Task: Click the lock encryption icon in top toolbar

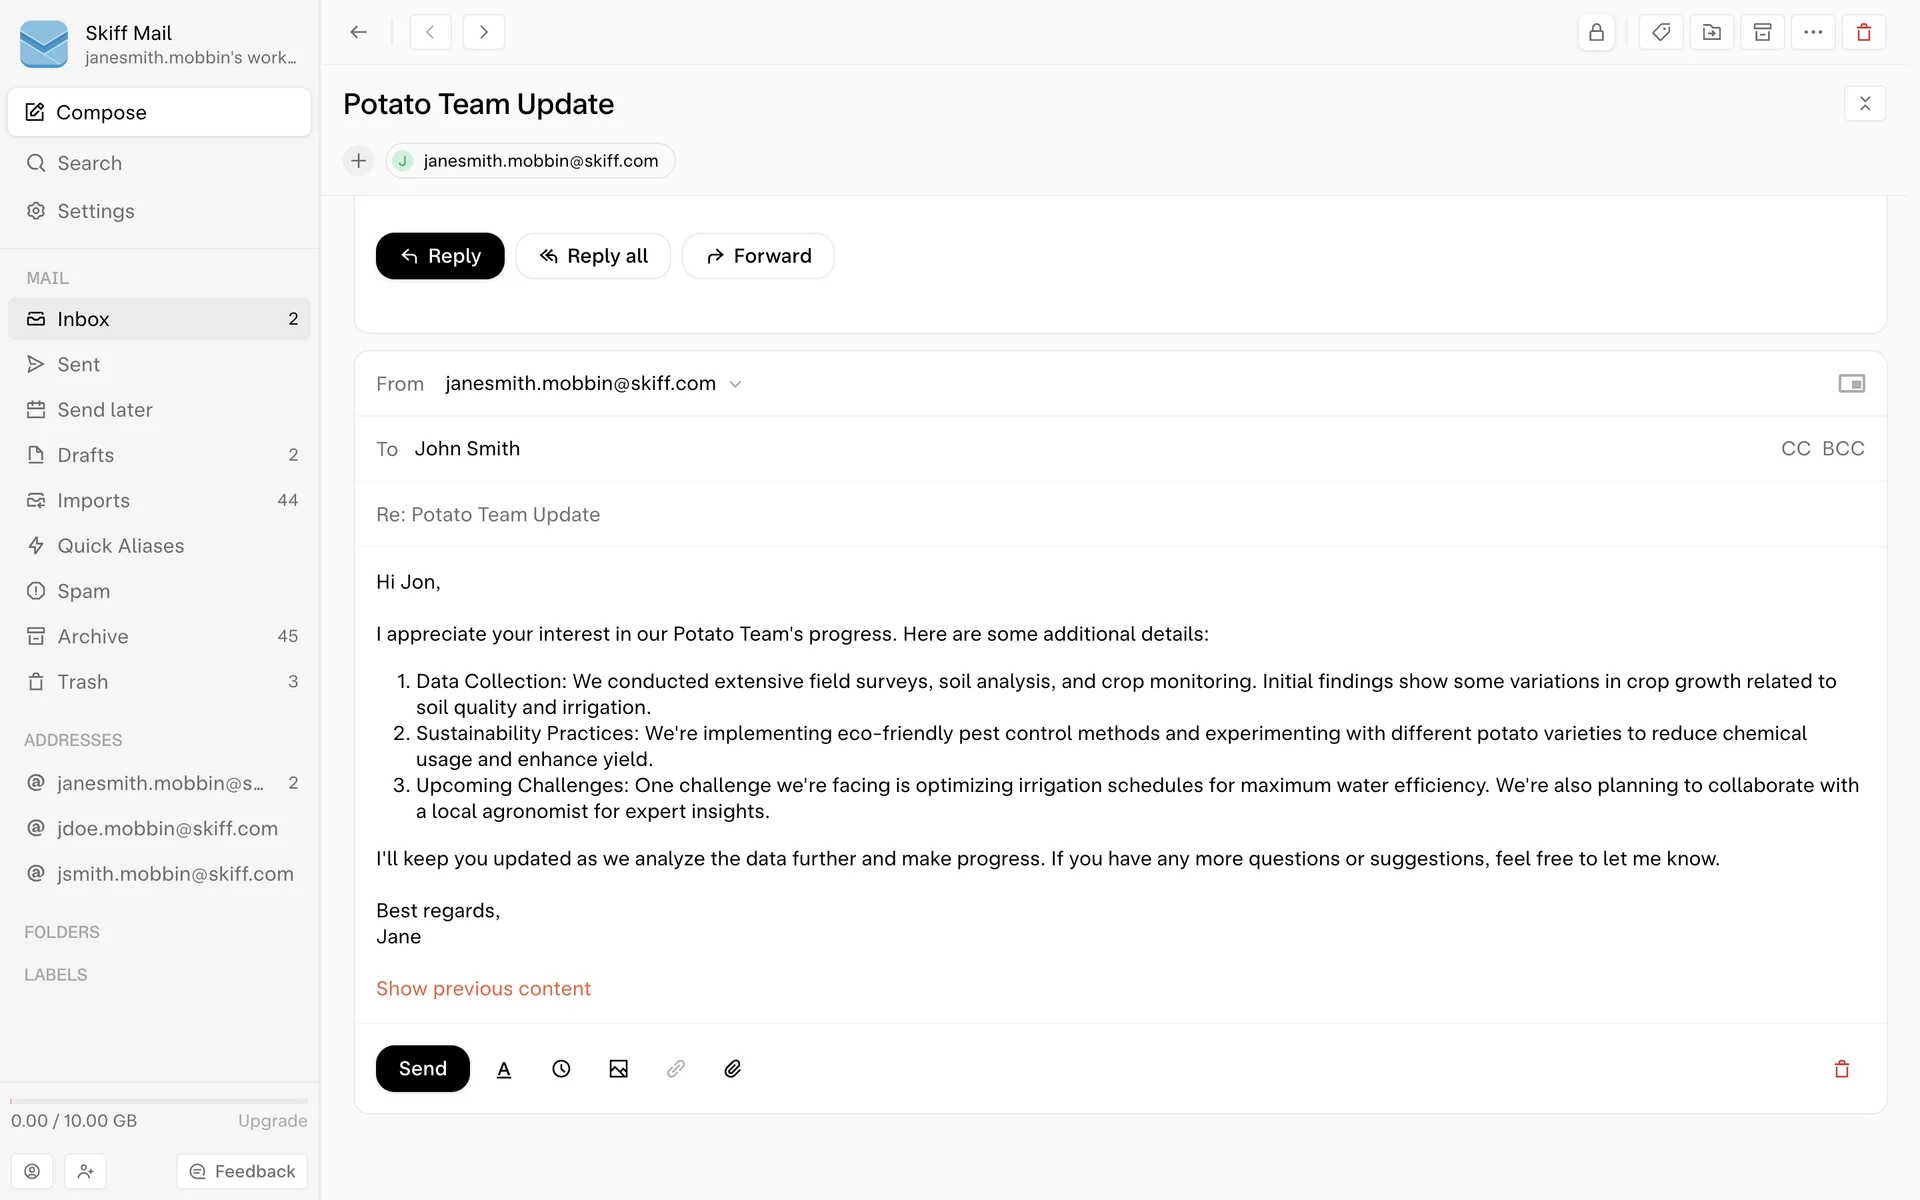Action: point(1596,32)
